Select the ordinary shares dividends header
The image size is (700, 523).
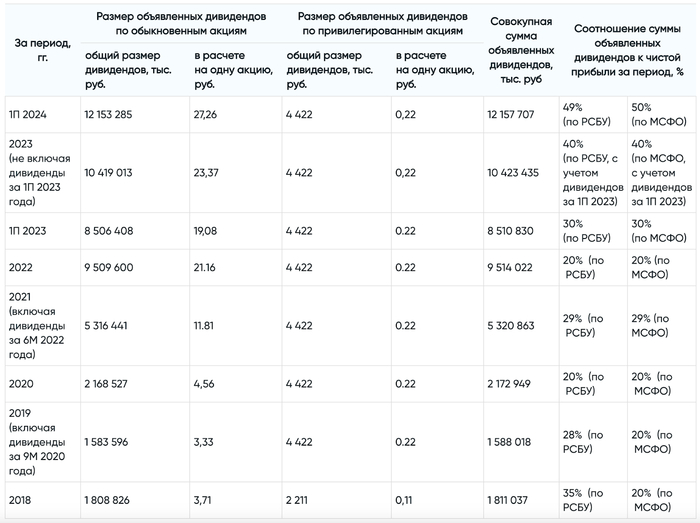tap(181, 24)
